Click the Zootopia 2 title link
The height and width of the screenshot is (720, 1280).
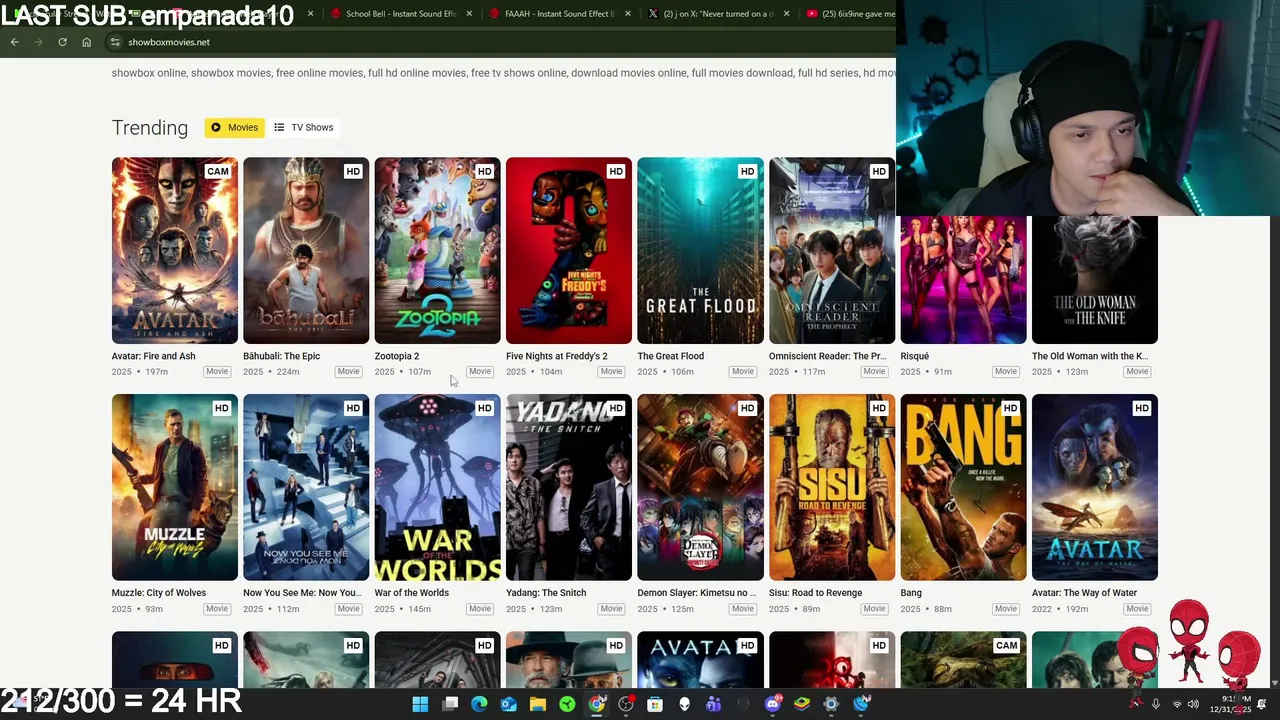(x=397, y=356)
